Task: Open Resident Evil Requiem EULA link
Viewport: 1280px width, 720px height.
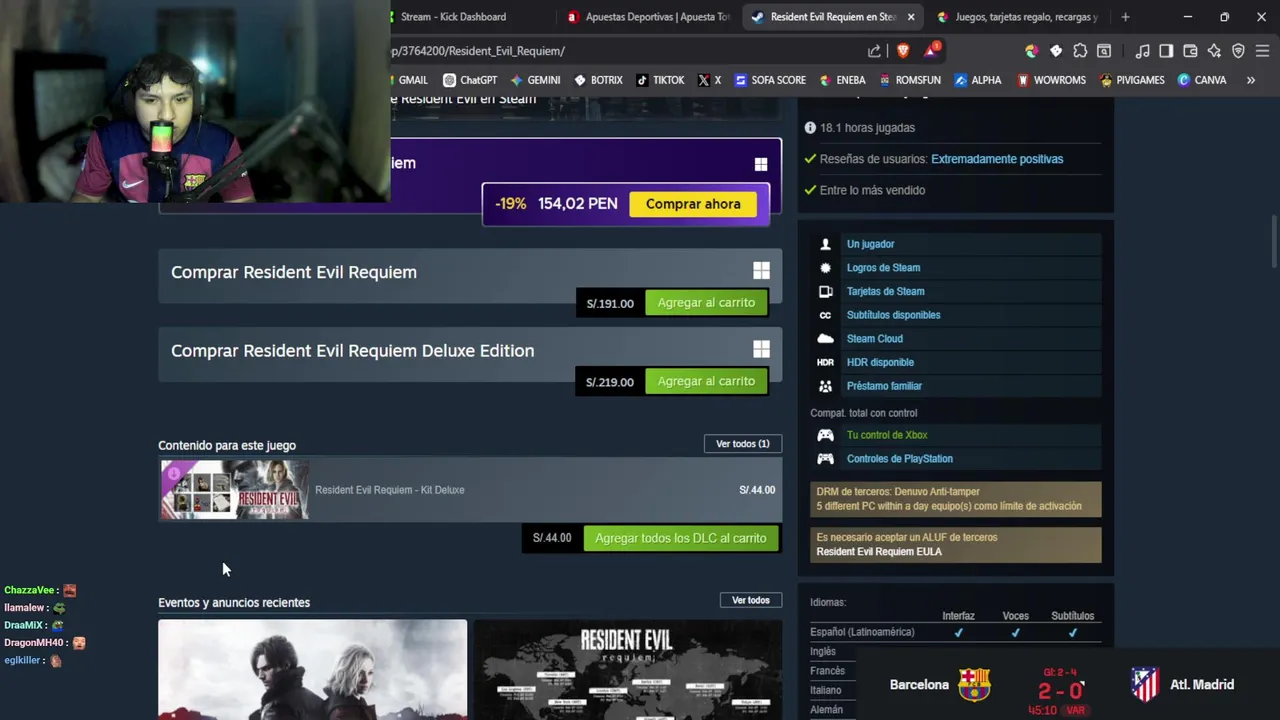Action: 879,552
